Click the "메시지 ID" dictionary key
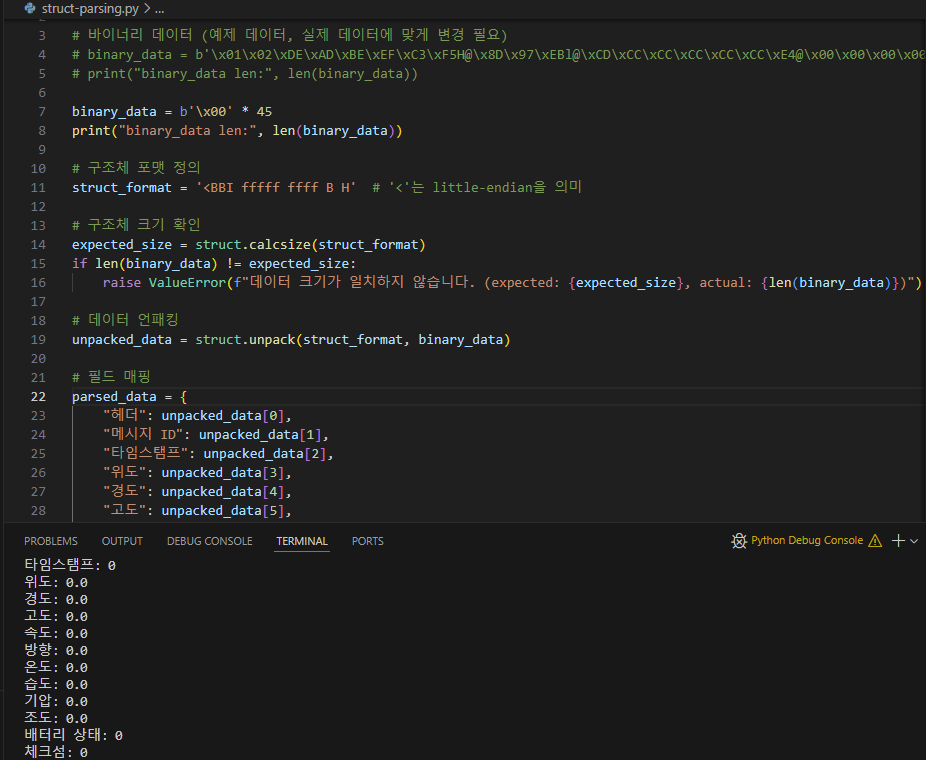The image size is (926, 760). coord(143,435)
